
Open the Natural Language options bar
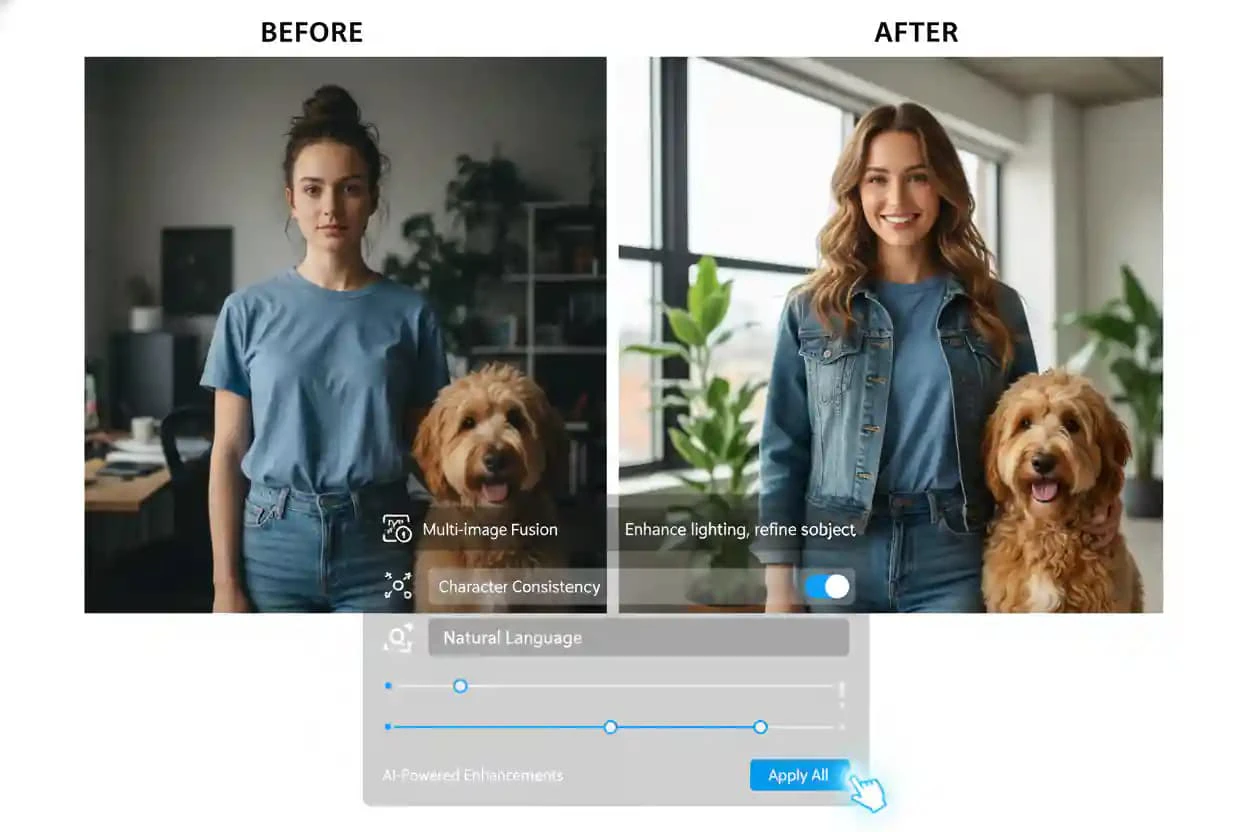click(638, 637)
